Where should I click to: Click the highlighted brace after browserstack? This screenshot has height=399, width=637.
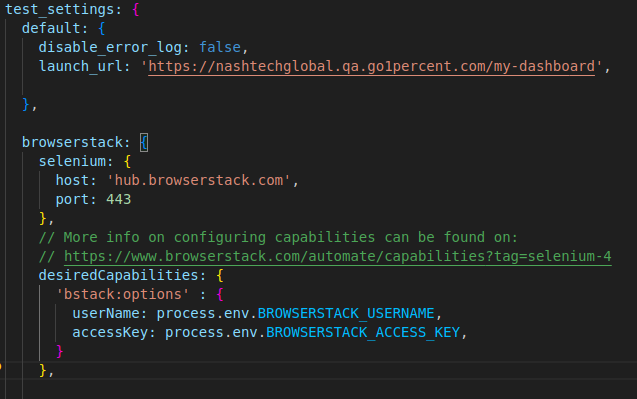(x=144, y=143)
